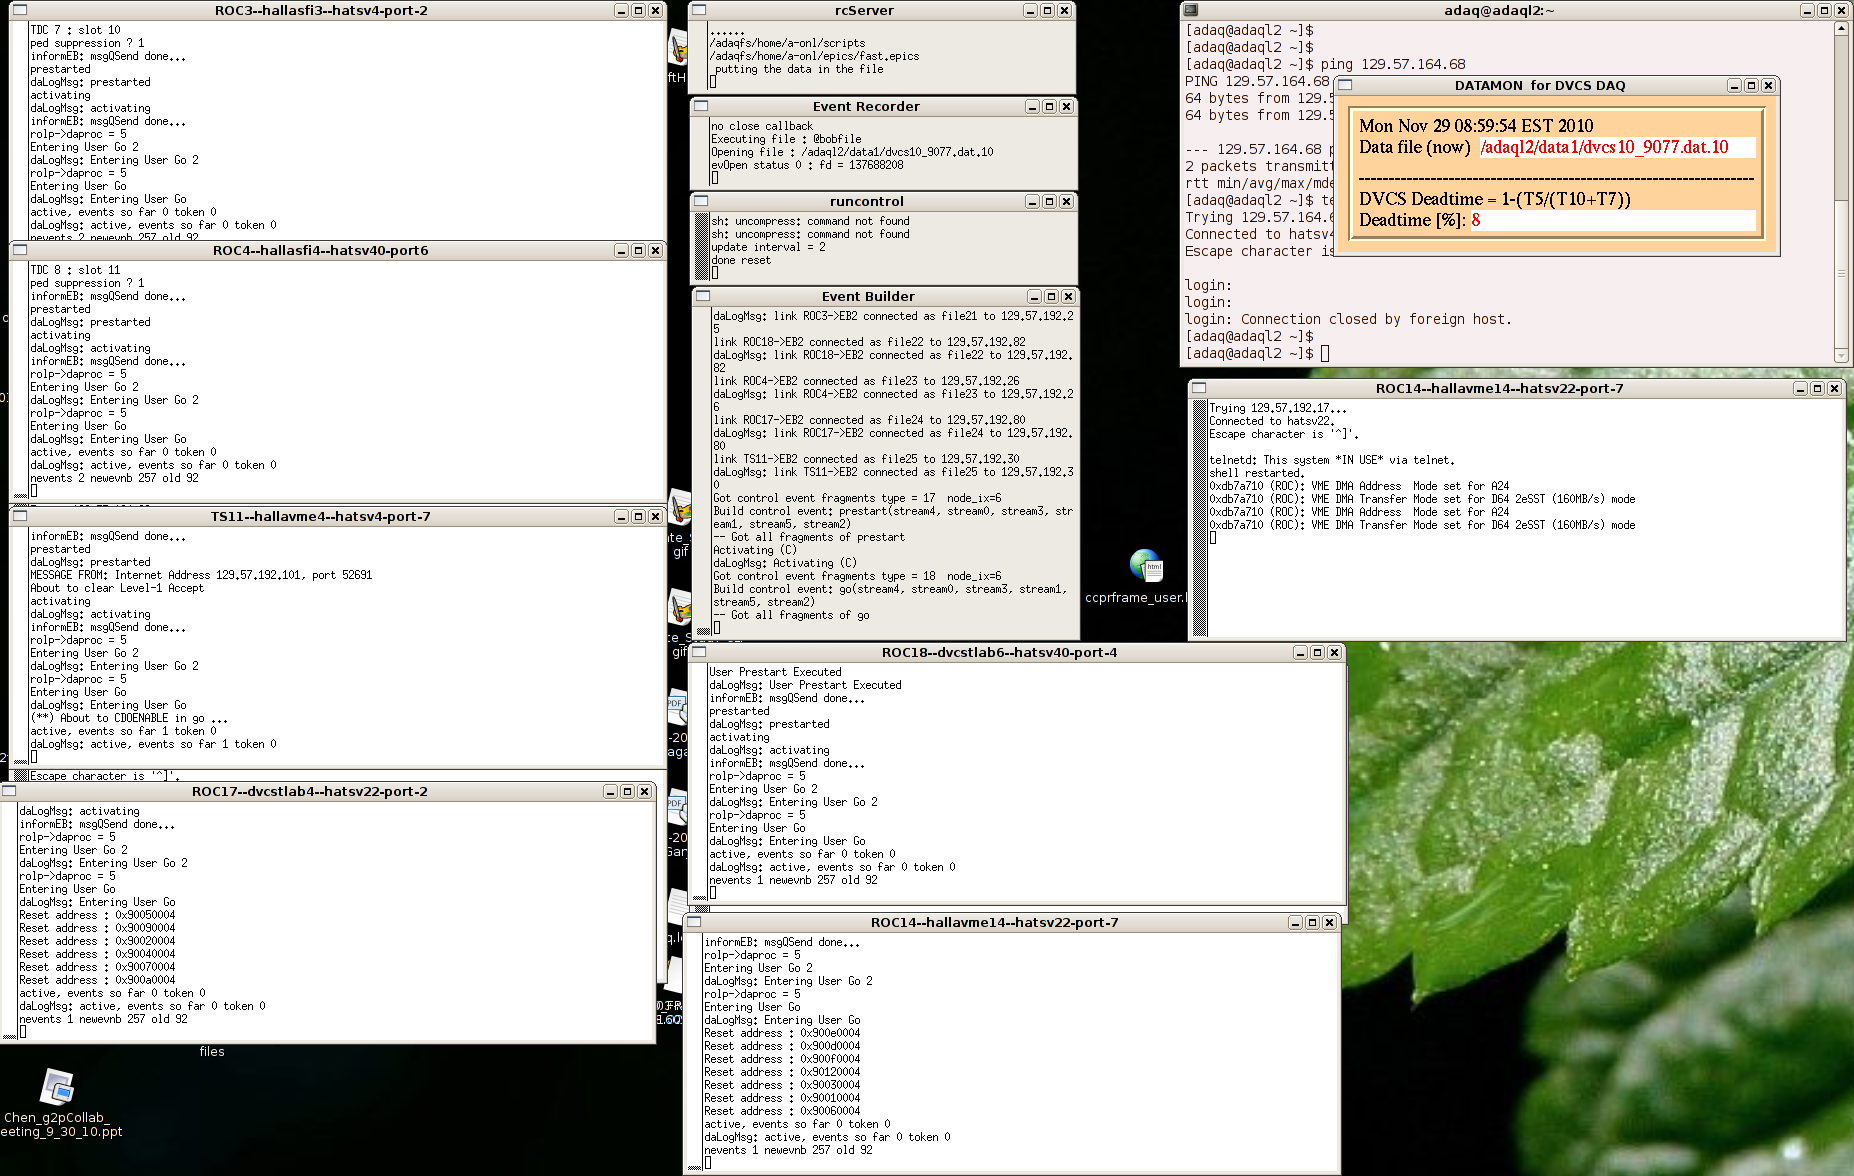Click the last adaq@adaql2 prompt cursor
Viewport: 1854px width, 1176px height.
1325,353
